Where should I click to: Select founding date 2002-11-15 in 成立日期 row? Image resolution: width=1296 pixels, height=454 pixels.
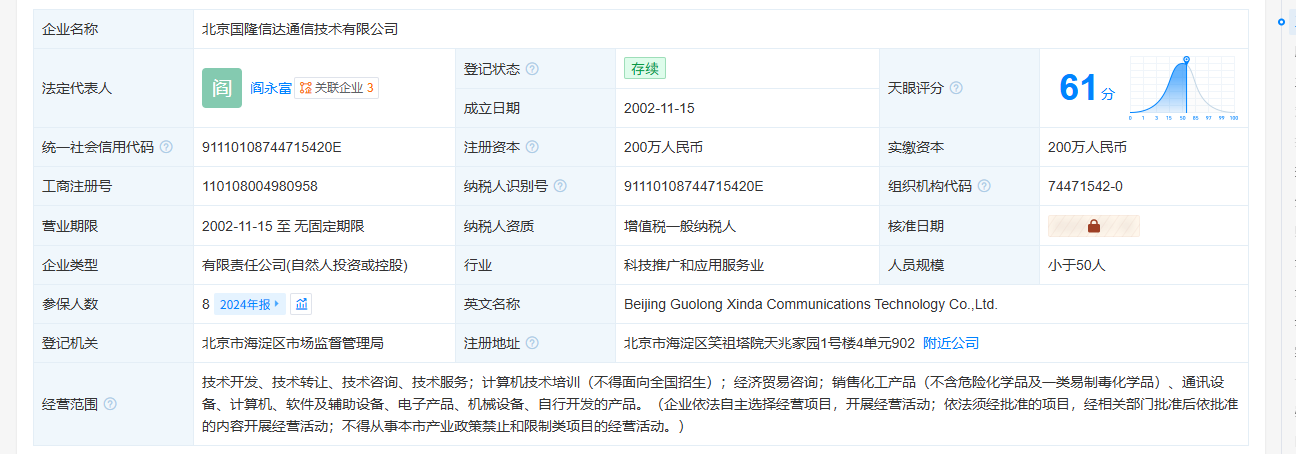tap(659, 108)
